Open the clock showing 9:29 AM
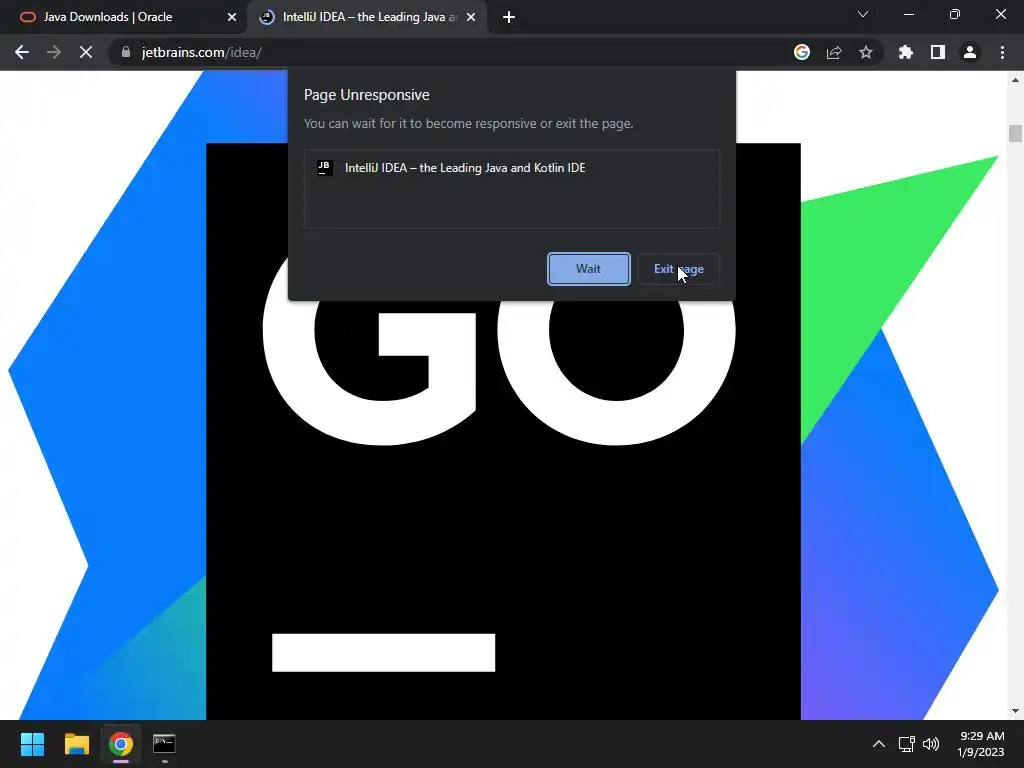The height and width of the screenshot is (768, 1024). pyautogui.click(x=981, y=744)
